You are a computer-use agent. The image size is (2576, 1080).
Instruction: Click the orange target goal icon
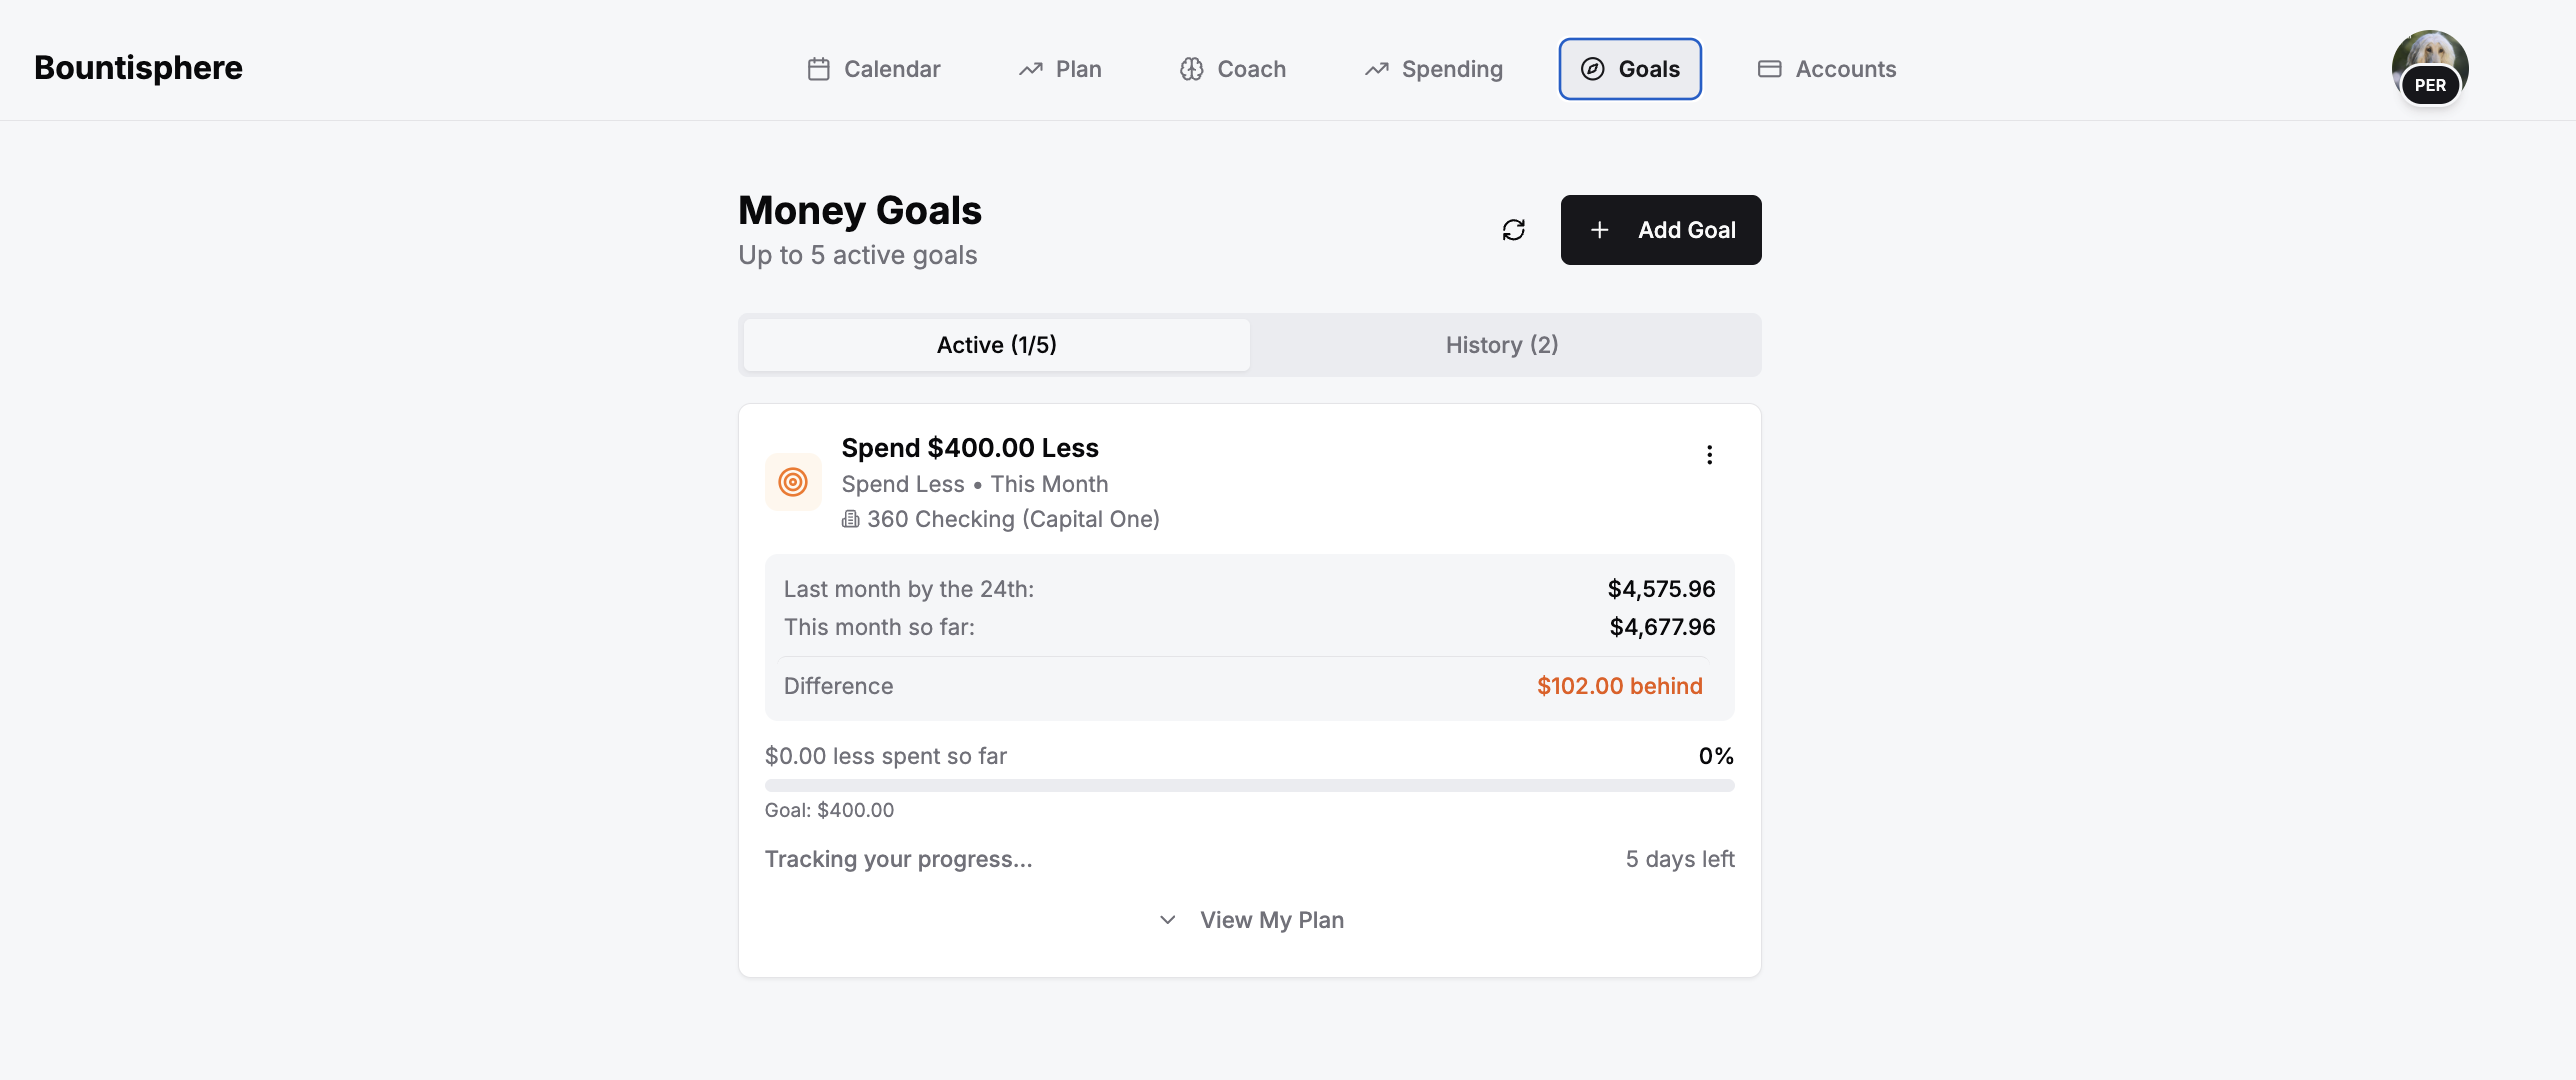[x=793, y=482]
